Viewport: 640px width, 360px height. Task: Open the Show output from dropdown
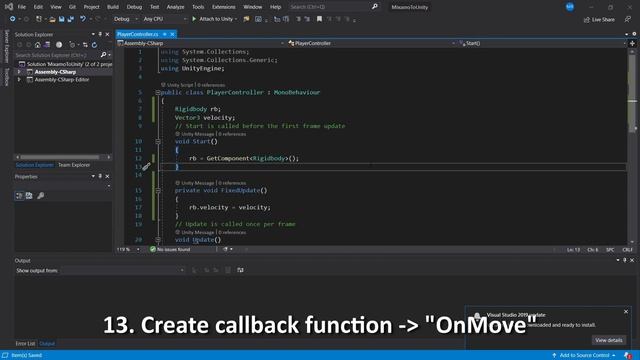[x=123, y=270]
